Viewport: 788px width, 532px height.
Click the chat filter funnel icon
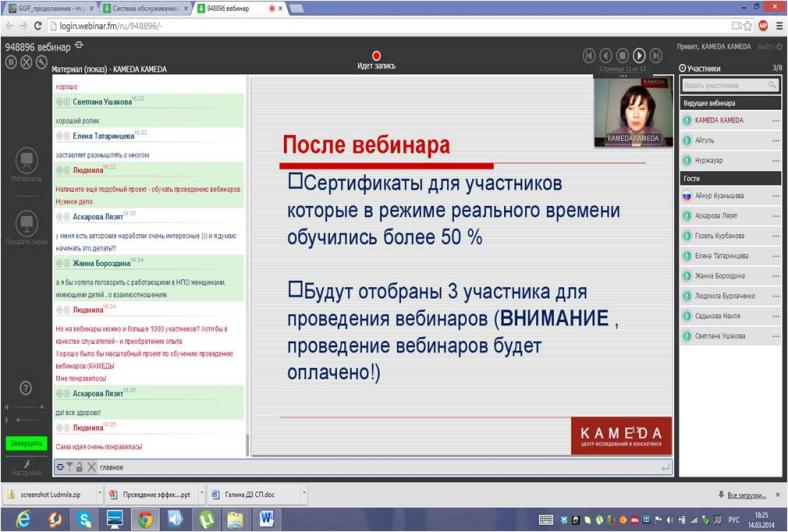(70, 467)
